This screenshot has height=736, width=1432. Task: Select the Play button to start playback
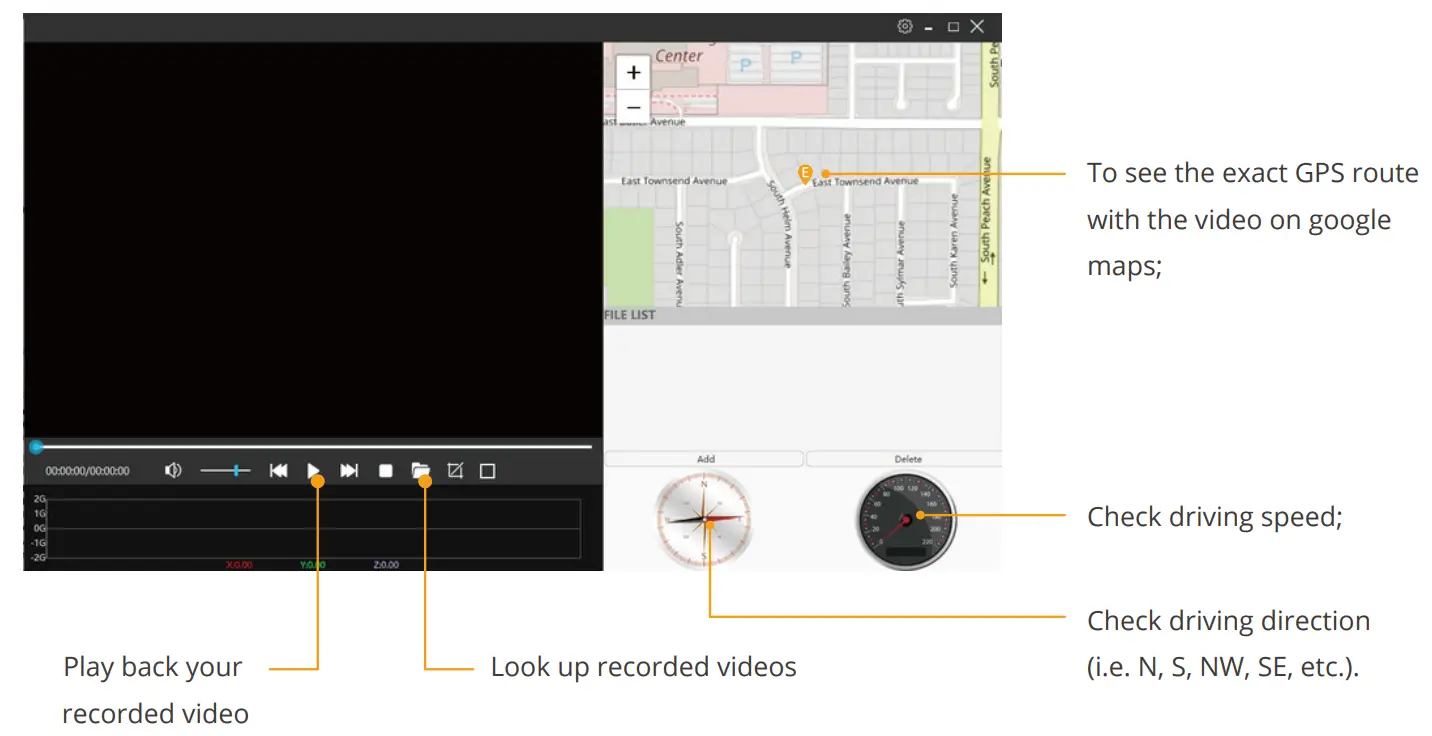(314, 470)
